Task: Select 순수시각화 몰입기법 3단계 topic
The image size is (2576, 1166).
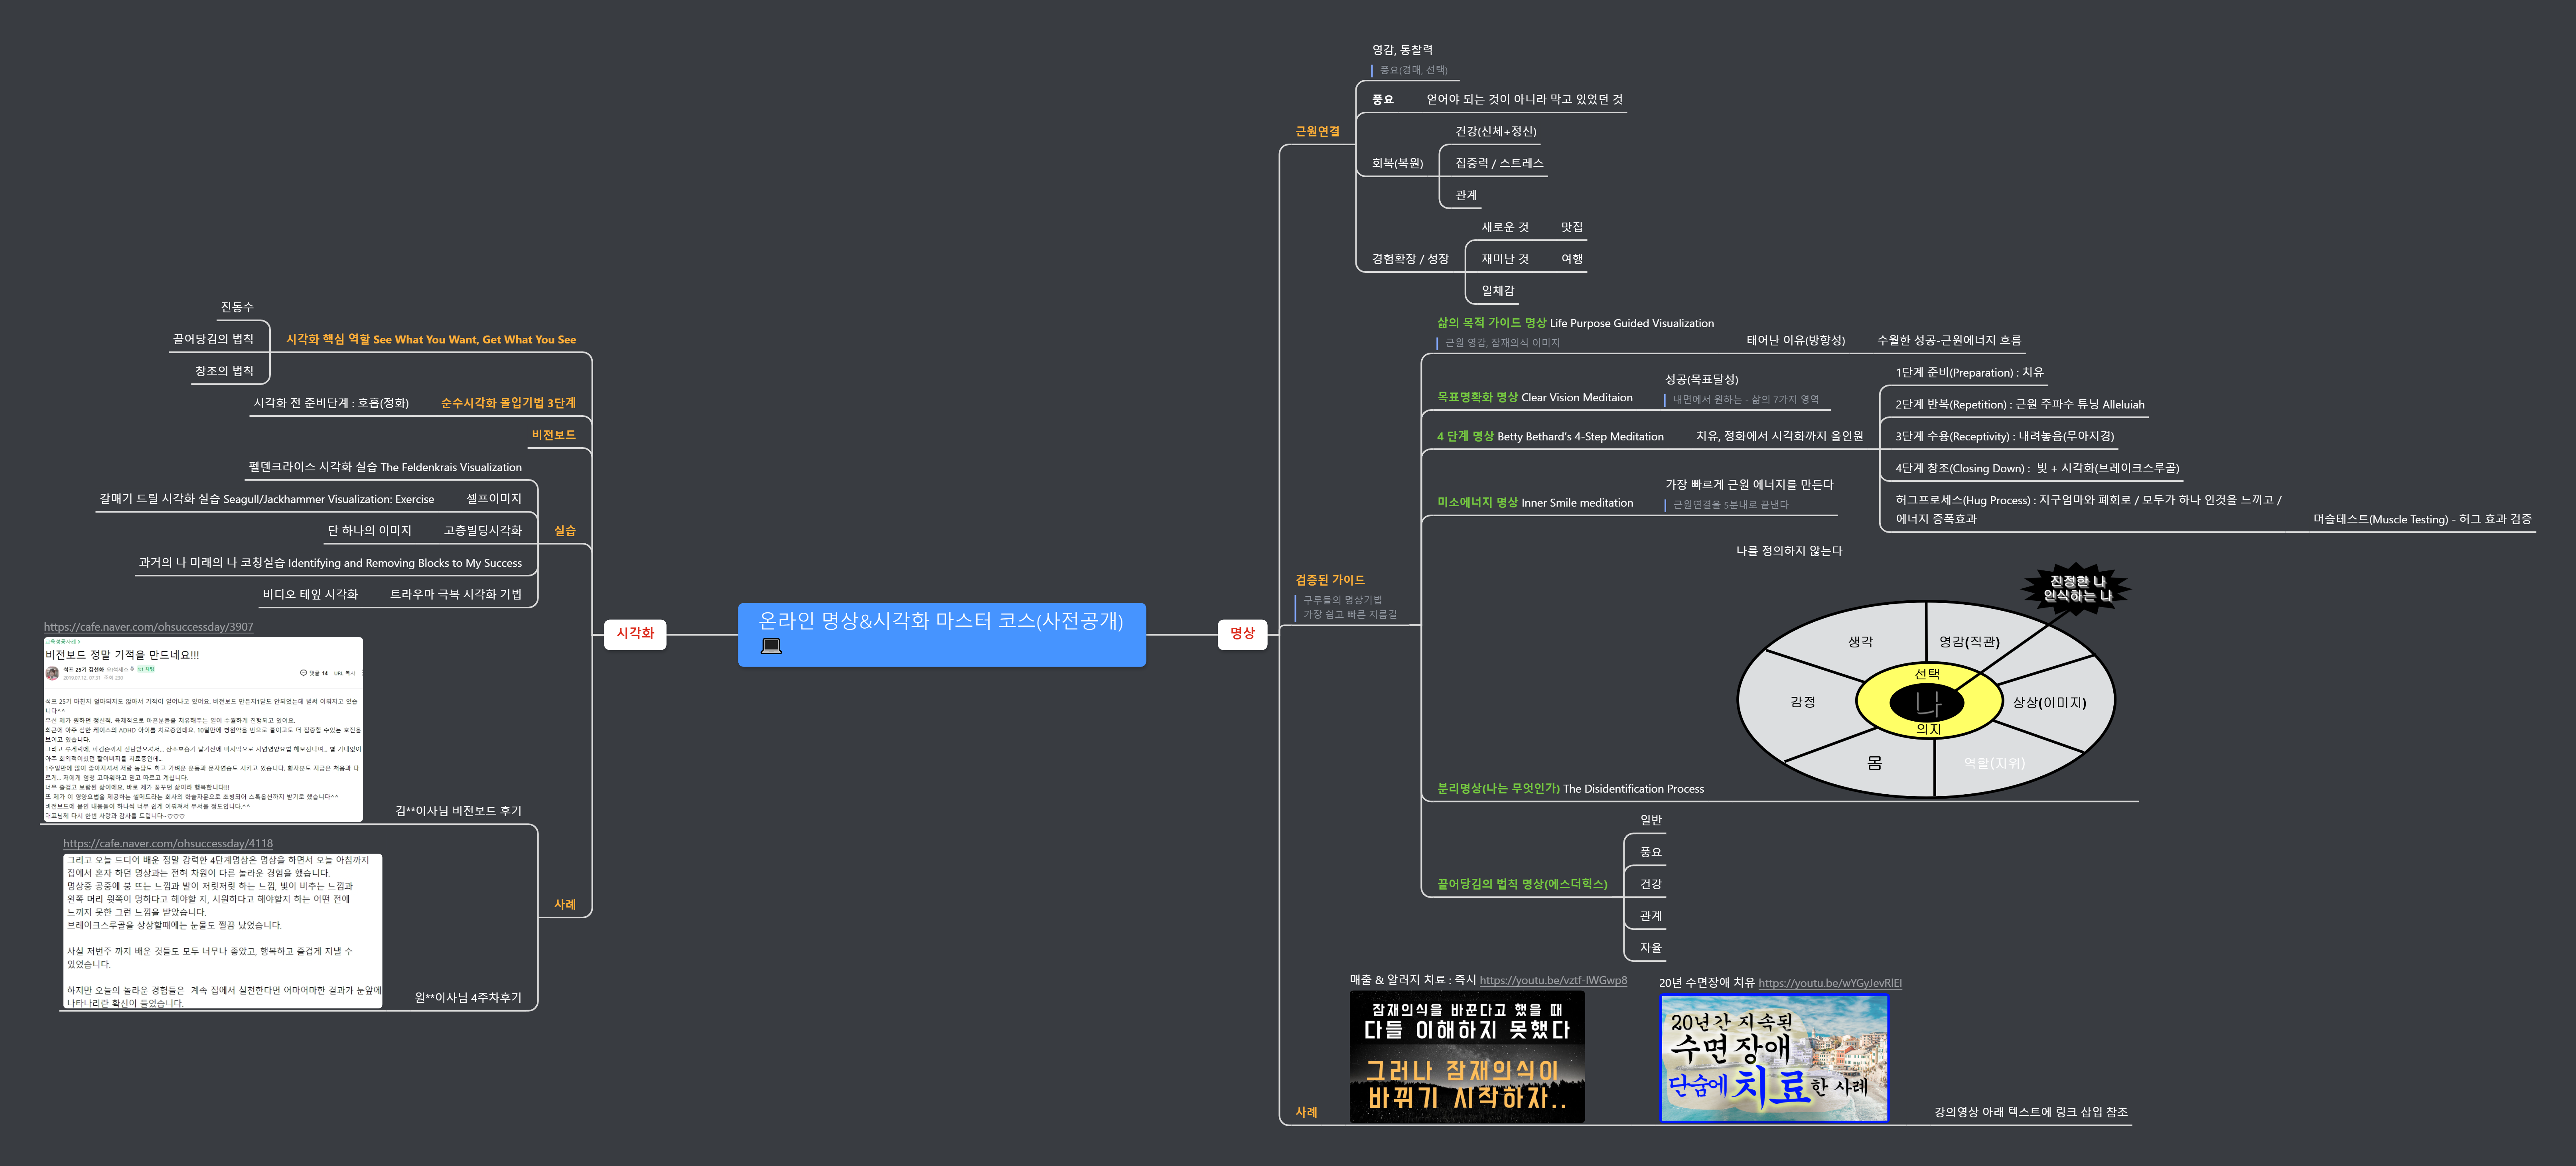Action: [x=508, y=403]
